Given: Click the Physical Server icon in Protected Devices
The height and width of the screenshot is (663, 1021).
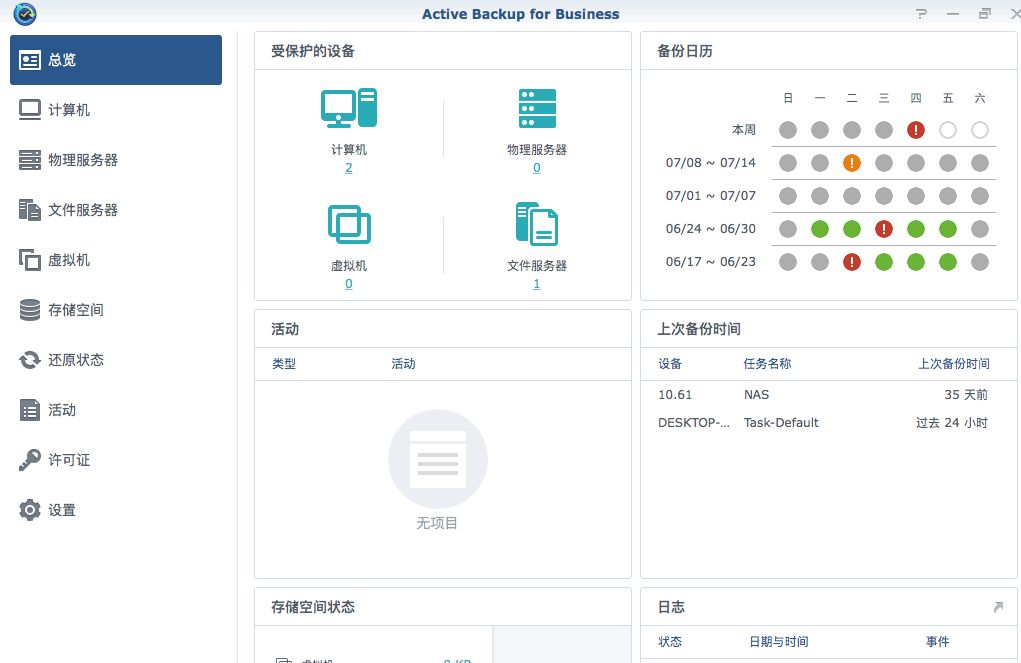Looking at the screenshot, I should pyautogui.click(x=537, y=108).
